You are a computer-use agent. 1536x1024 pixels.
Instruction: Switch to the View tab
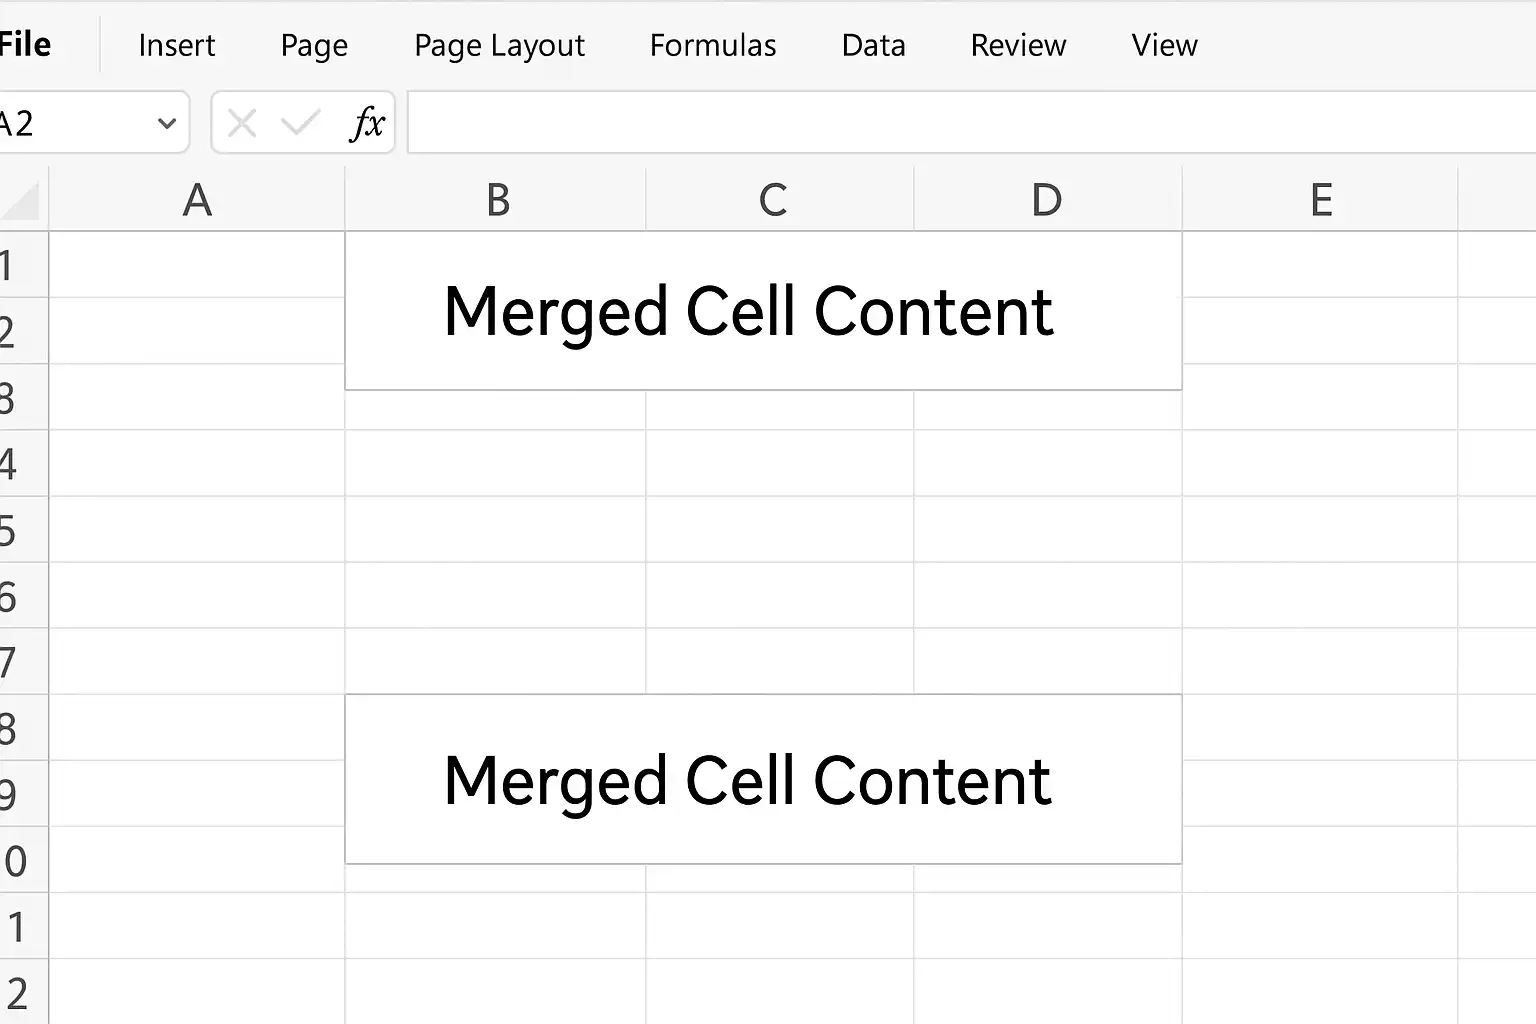(1164, 46)
